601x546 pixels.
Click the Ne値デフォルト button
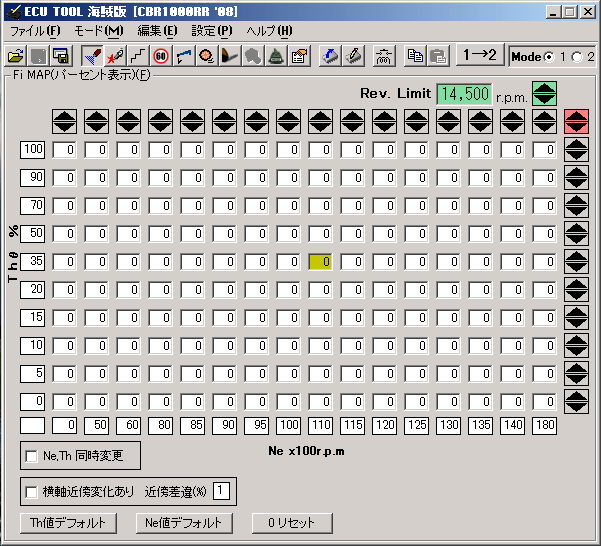coord(184,523)
